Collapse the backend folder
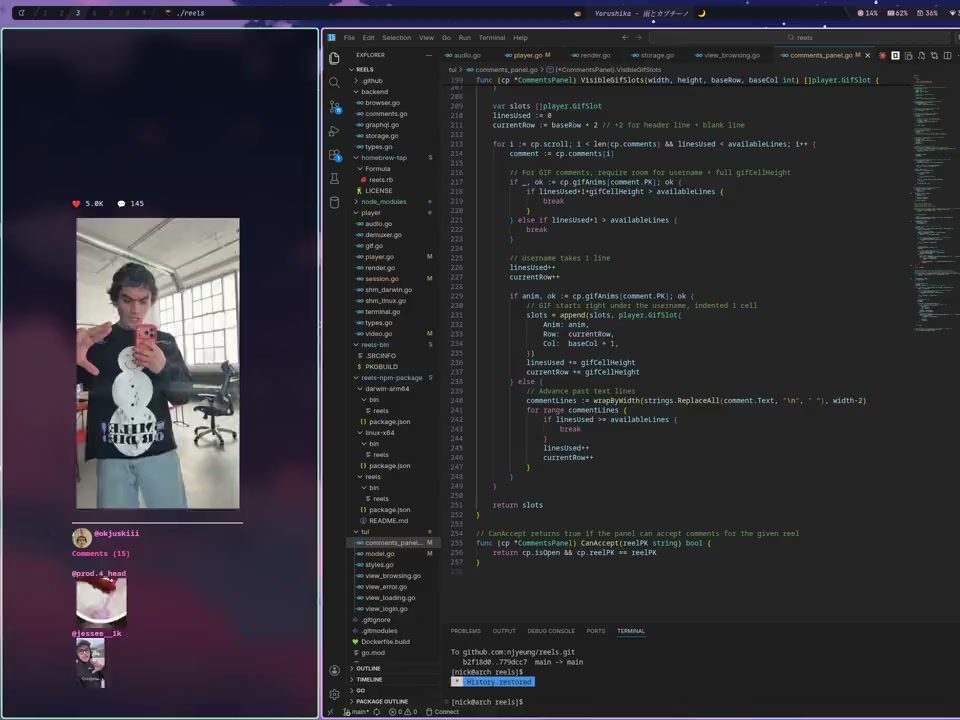960x720 pixels. tap(374, 92)
